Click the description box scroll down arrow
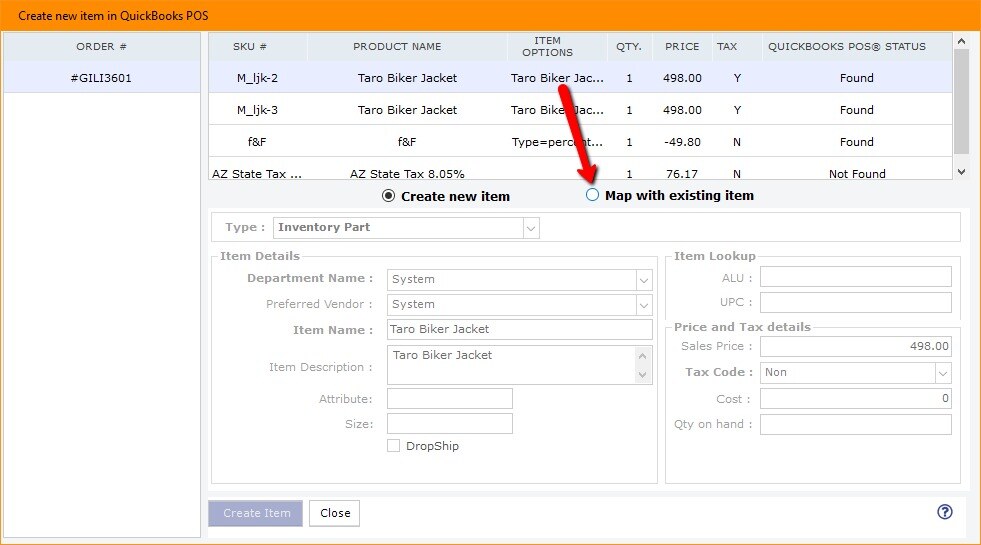Viewport: 981px width, 545px height. point(643,375)
